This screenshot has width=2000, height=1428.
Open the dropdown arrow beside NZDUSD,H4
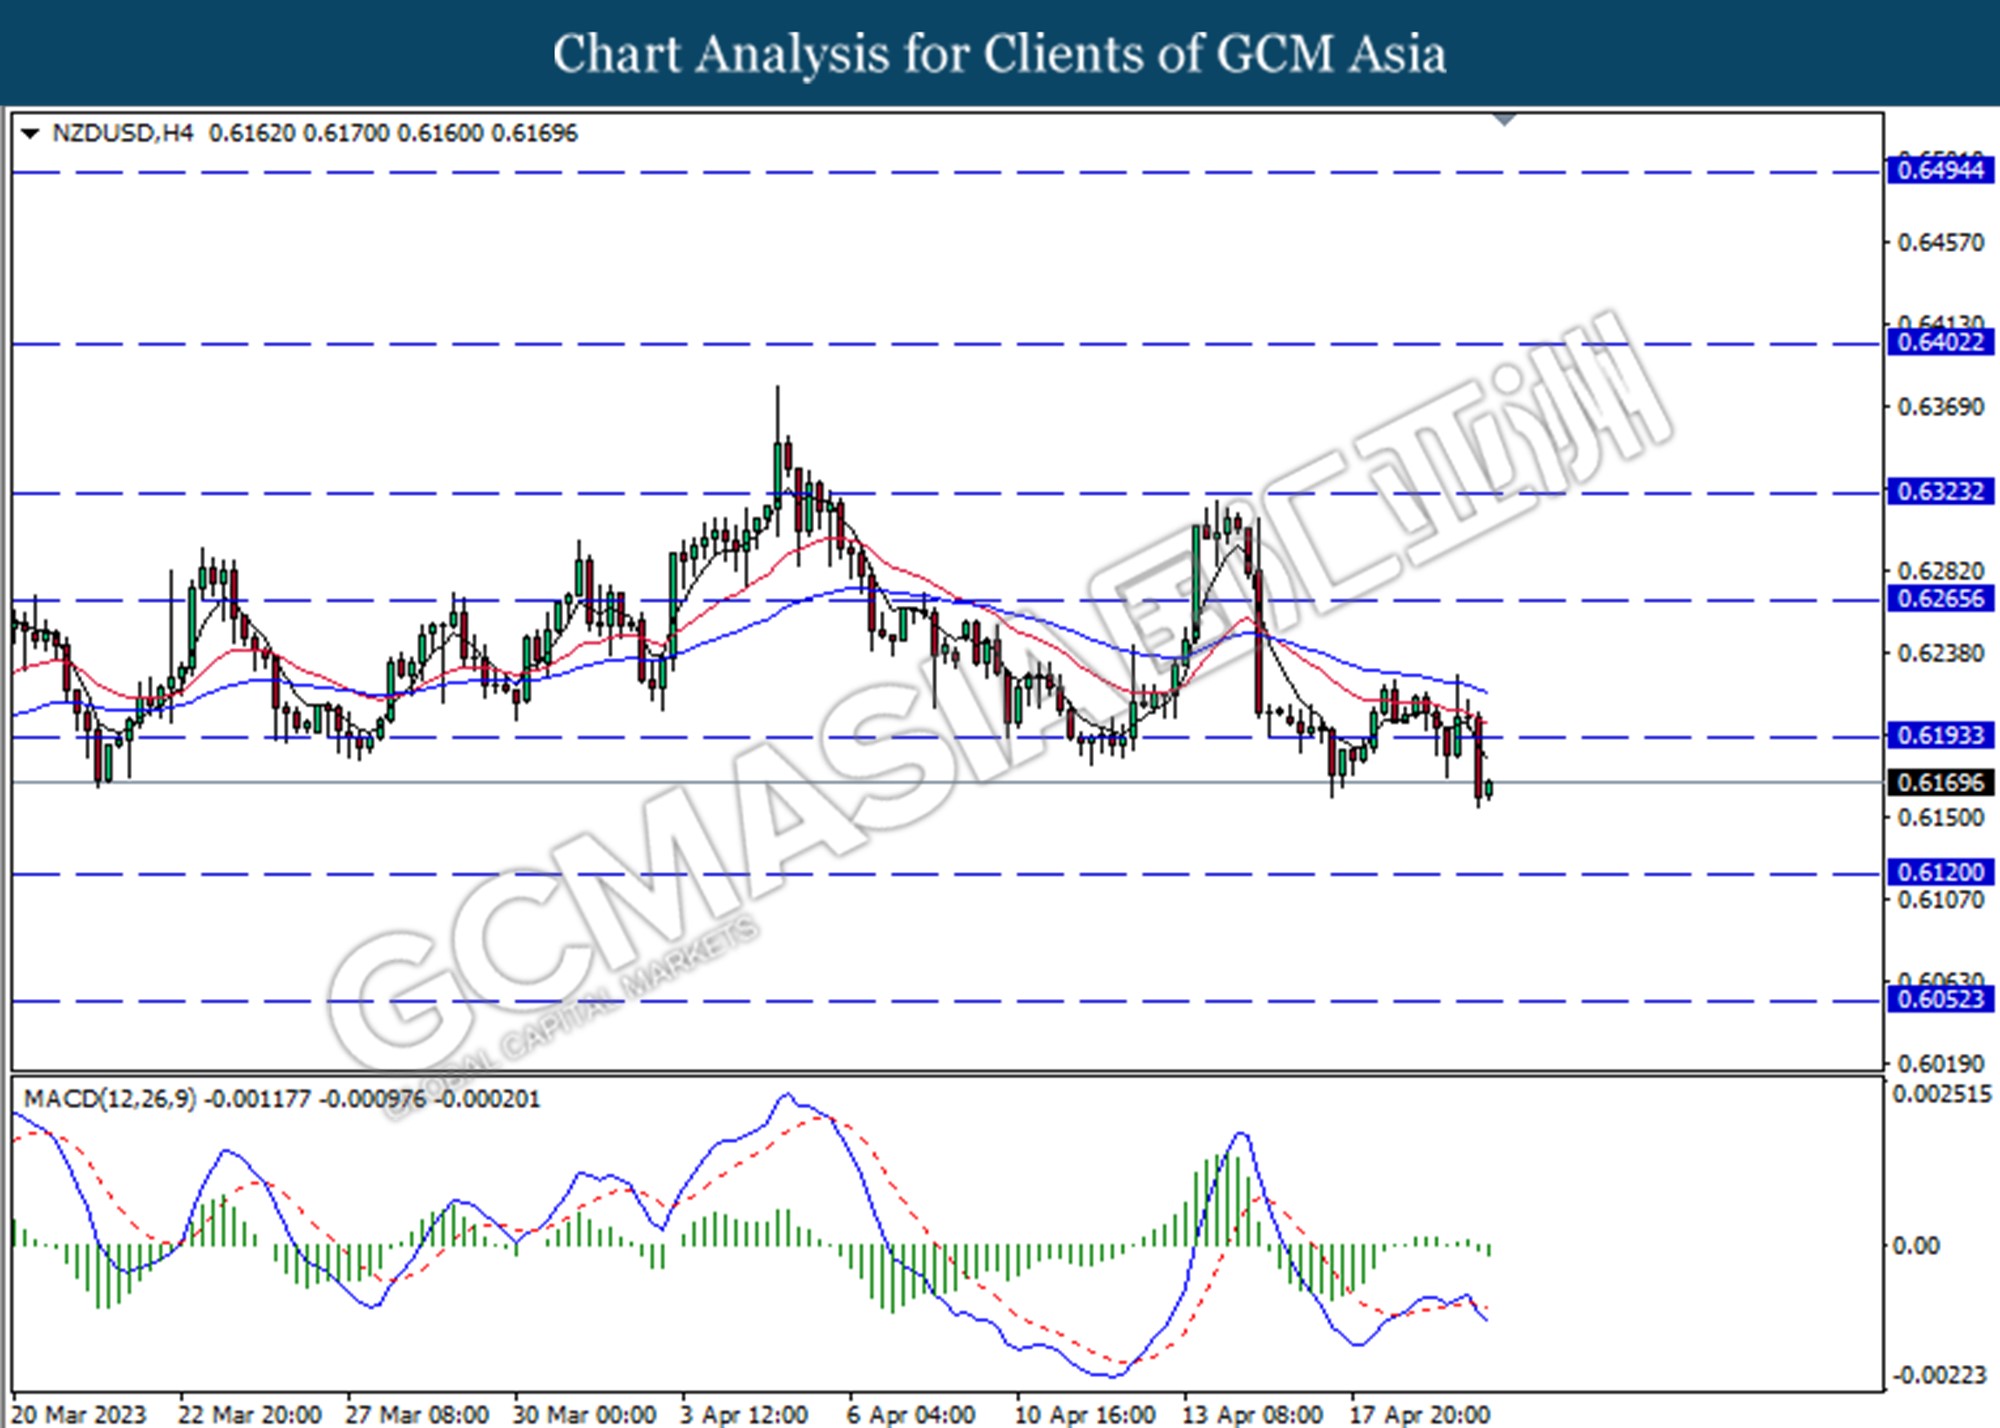[x=30, y=134]
